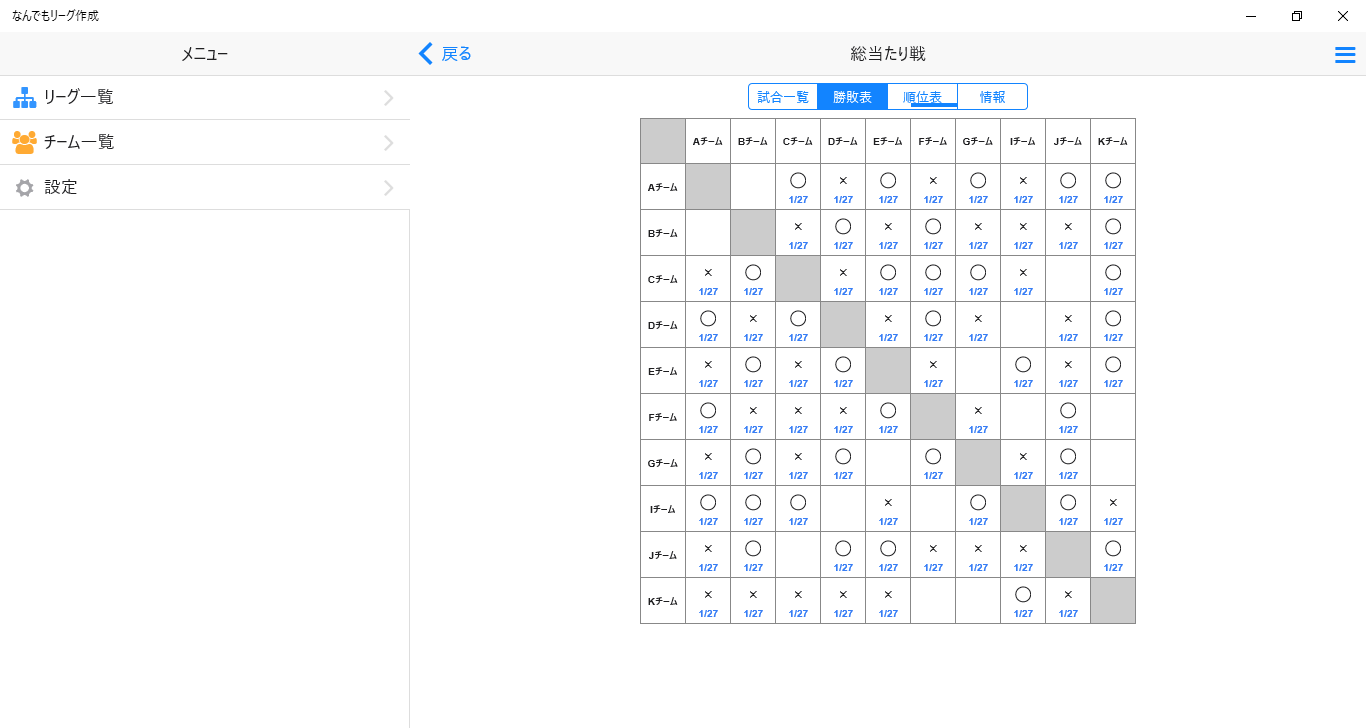This screenshot has width=1366, height=728.
Task: Click the empty cell between Aチーム and Bチーム
Action: pos(753,186)
